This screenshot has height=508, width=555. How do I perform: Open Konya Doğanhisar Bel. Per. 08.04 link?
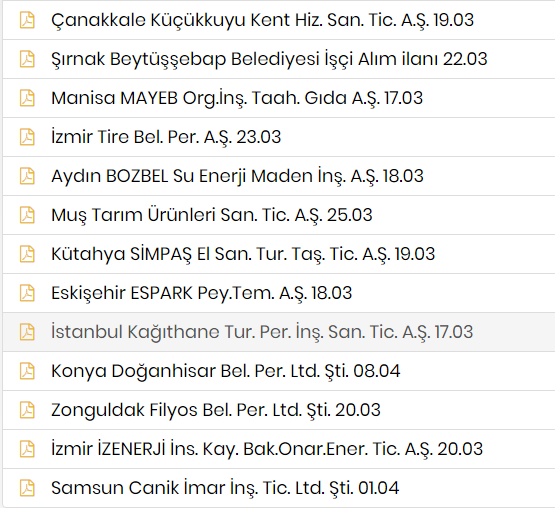click(x=225, y=371)
